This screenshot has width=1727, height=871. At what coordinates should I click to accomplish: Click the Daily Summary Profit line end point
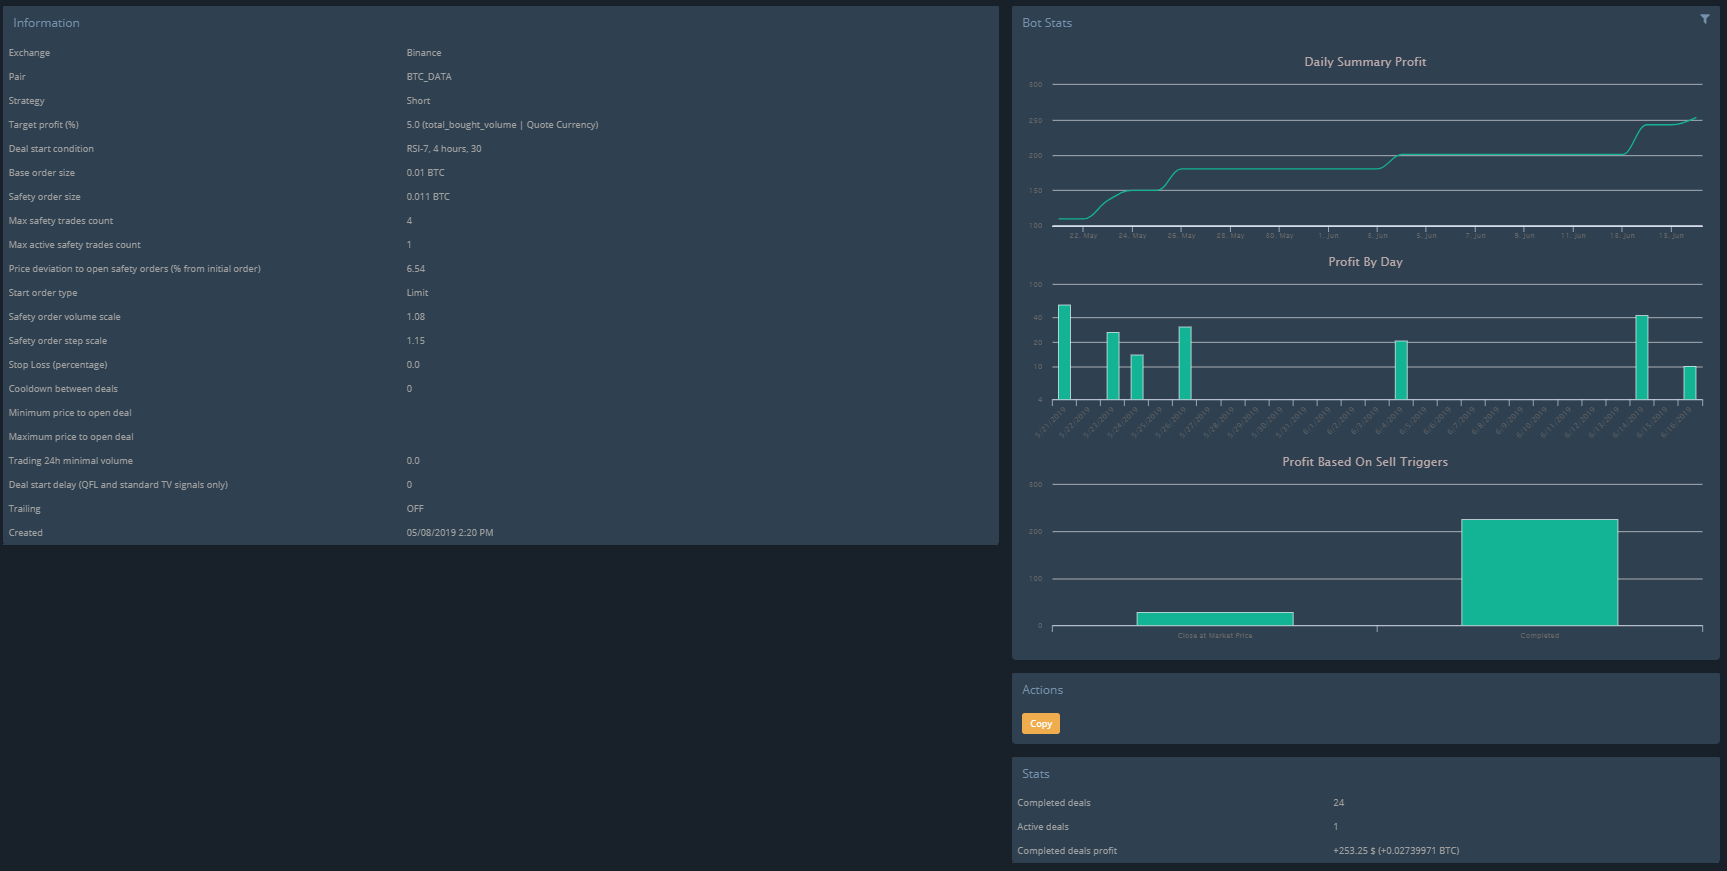pos(1695,118)
